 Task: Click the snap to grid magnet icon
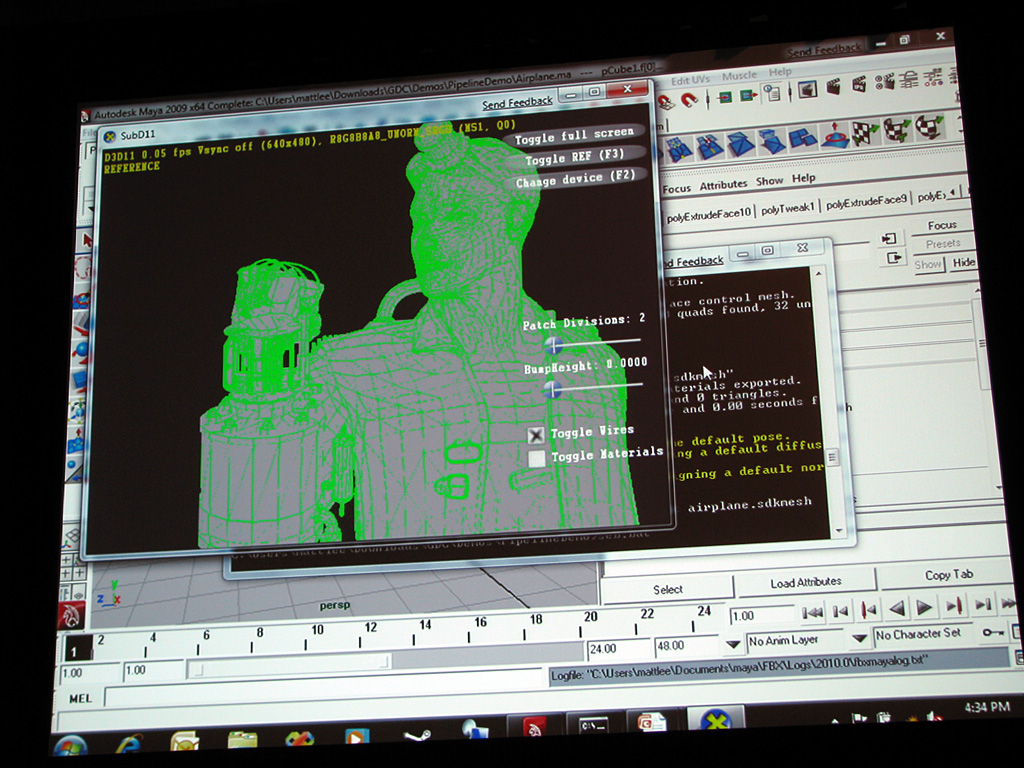(666, 103)
